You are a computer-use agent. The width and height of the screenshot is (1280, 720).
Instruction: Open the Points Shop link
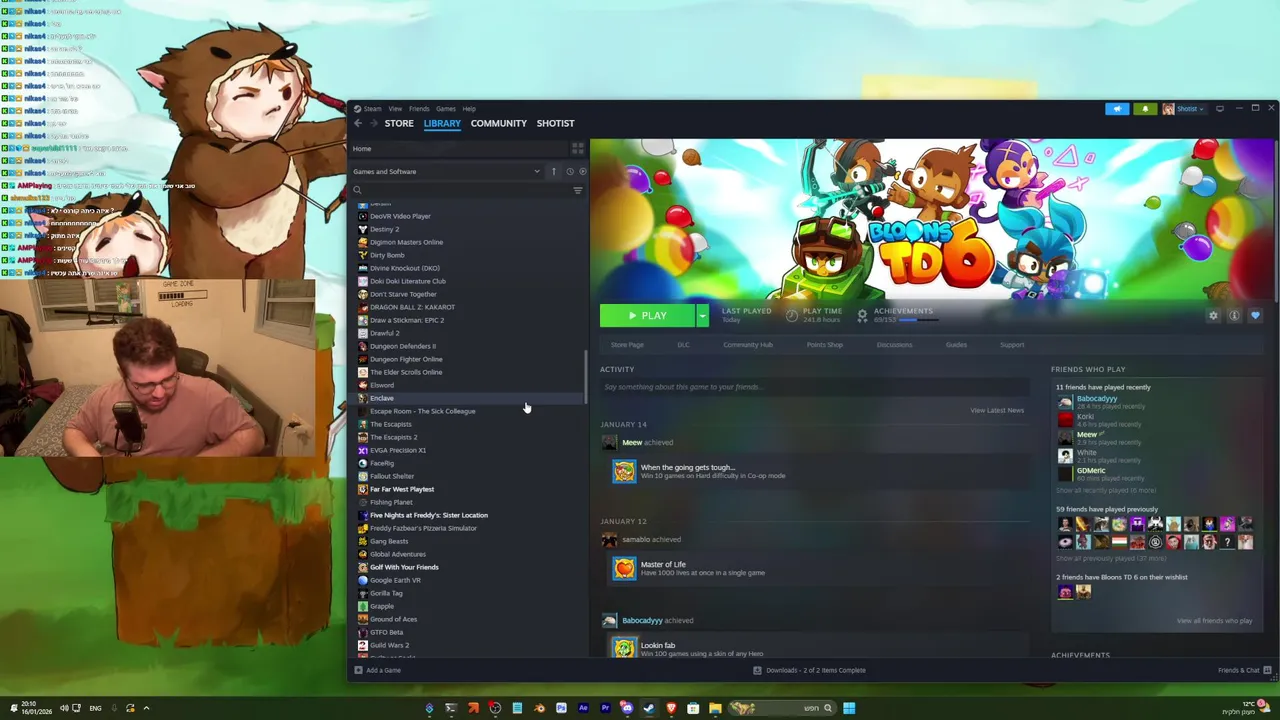tap(825, 345)
